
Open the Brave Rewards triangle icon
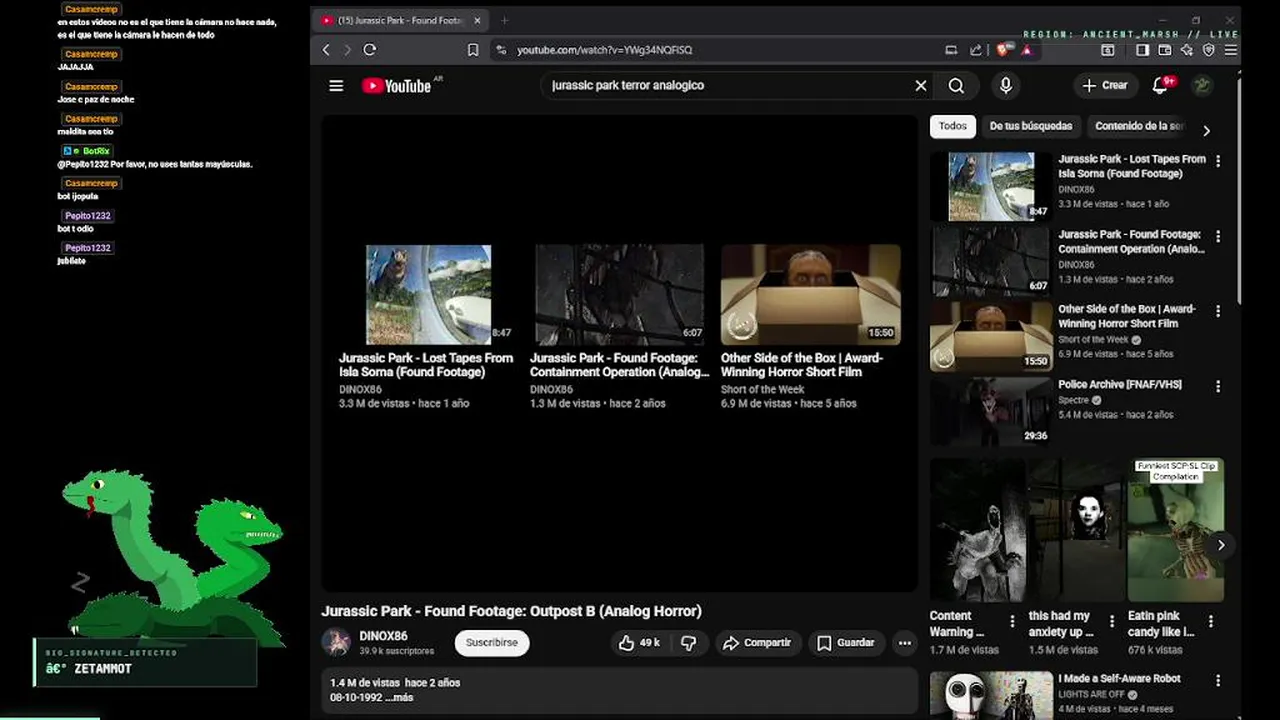(1026, 50)
